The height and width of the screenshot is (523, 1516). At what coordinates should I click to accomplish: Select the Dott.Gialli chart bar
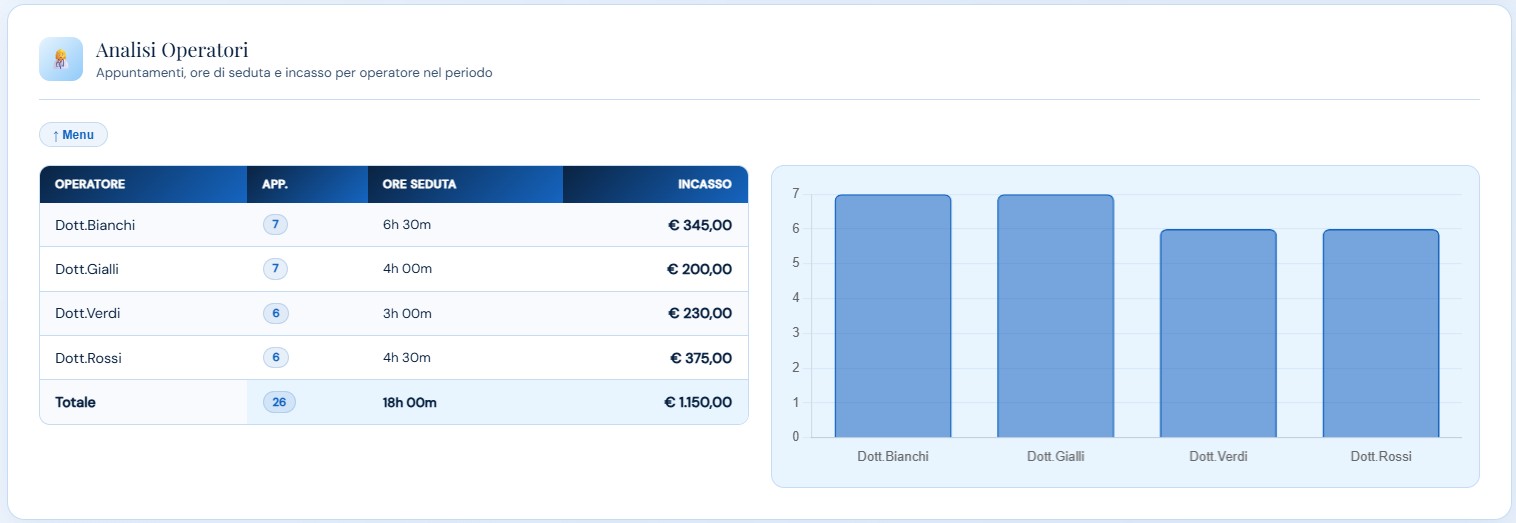coord(1055,316)
